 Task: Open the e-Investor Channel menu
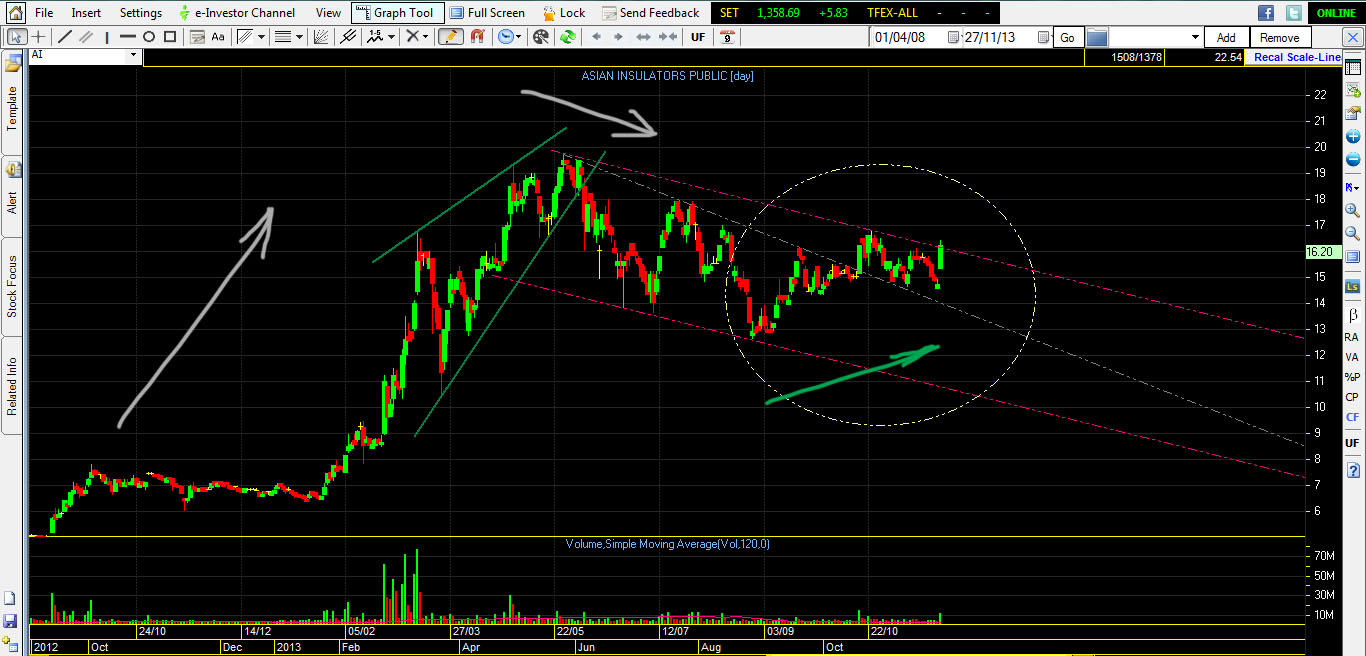coord(237,13)
